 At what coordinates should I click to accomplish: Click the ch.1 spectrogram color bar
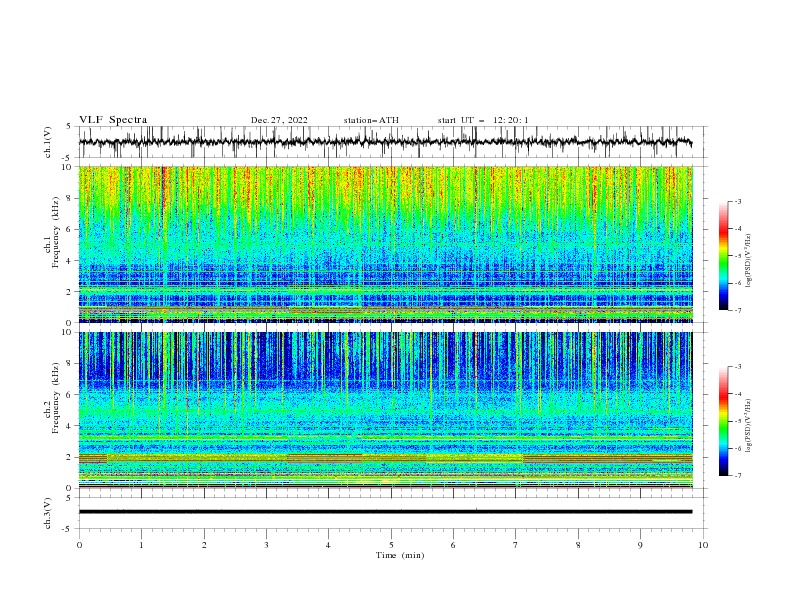(723, 255)
